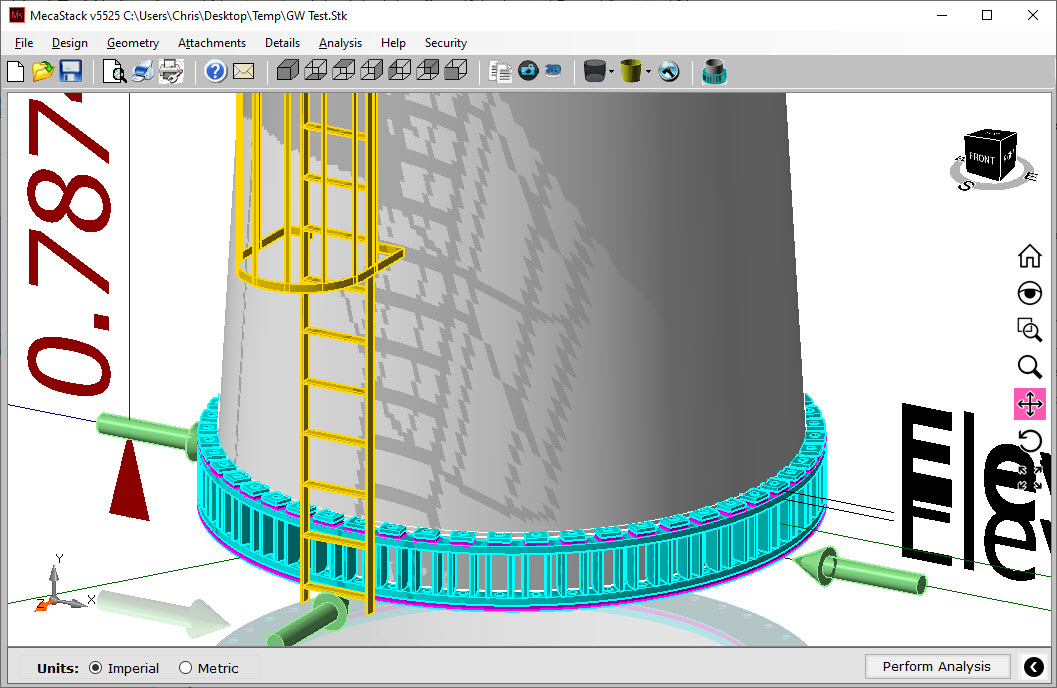1057x688 pixels.
Task: Select the Pan tool in the sidebar
Action: pyautogui.click(x=1029, y=404)
